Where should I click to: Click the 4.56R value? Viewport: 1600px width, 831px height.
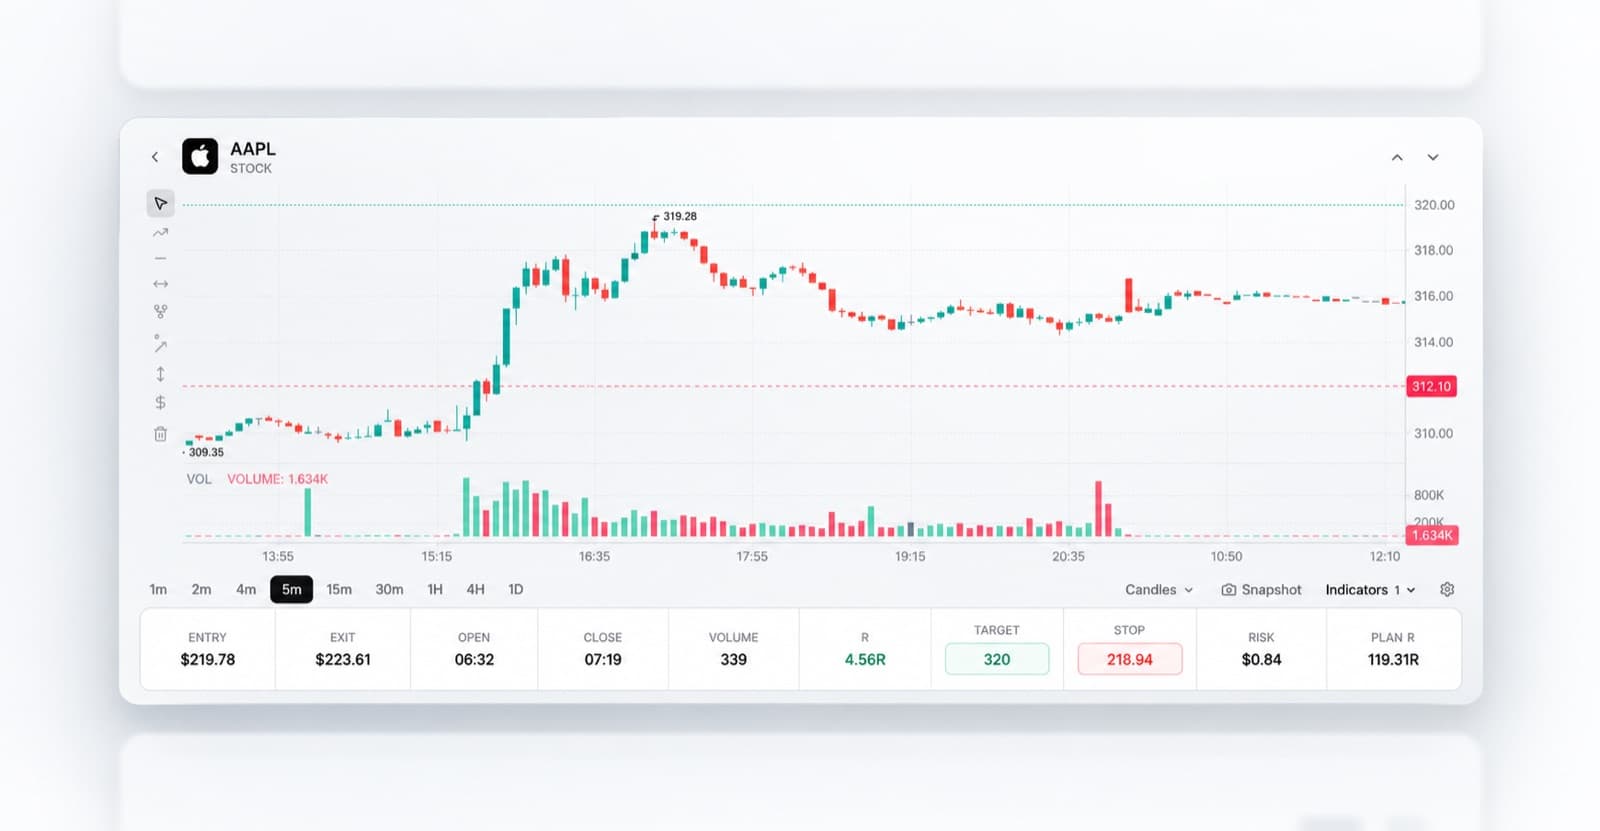click(x=865, y=660)
